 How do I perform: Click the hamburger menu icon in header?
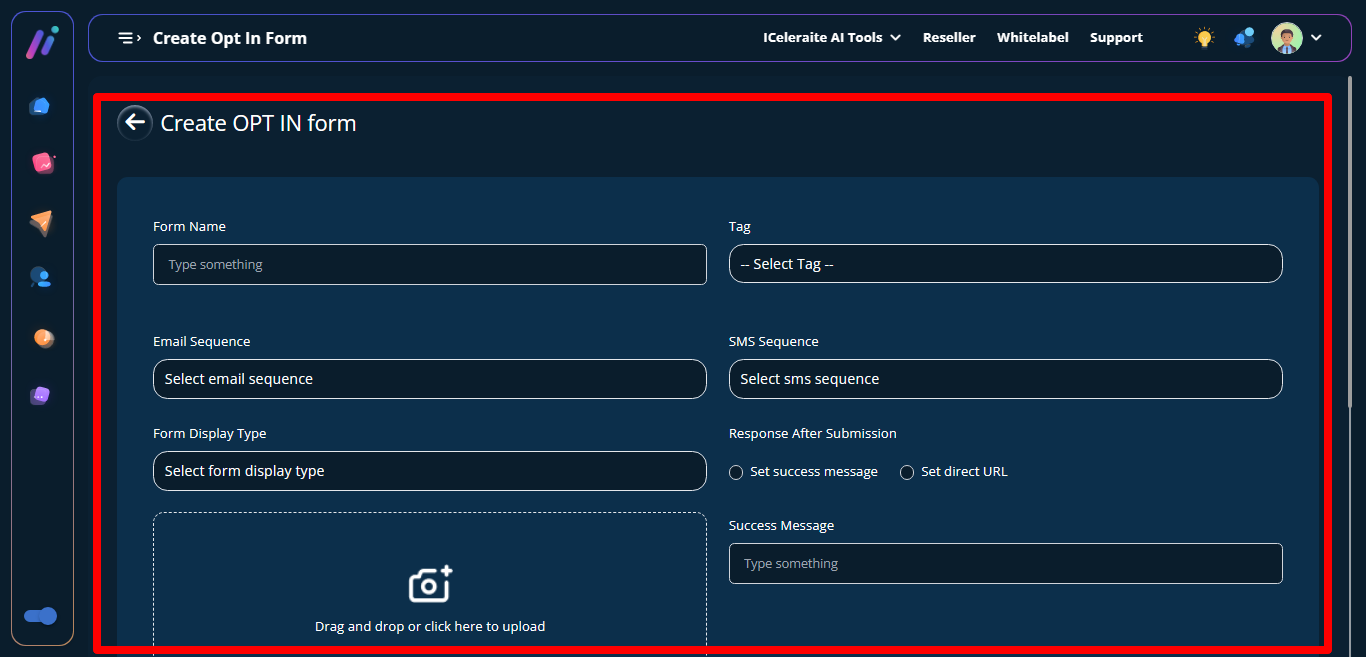pyautogui.click(x=128, y=38)
